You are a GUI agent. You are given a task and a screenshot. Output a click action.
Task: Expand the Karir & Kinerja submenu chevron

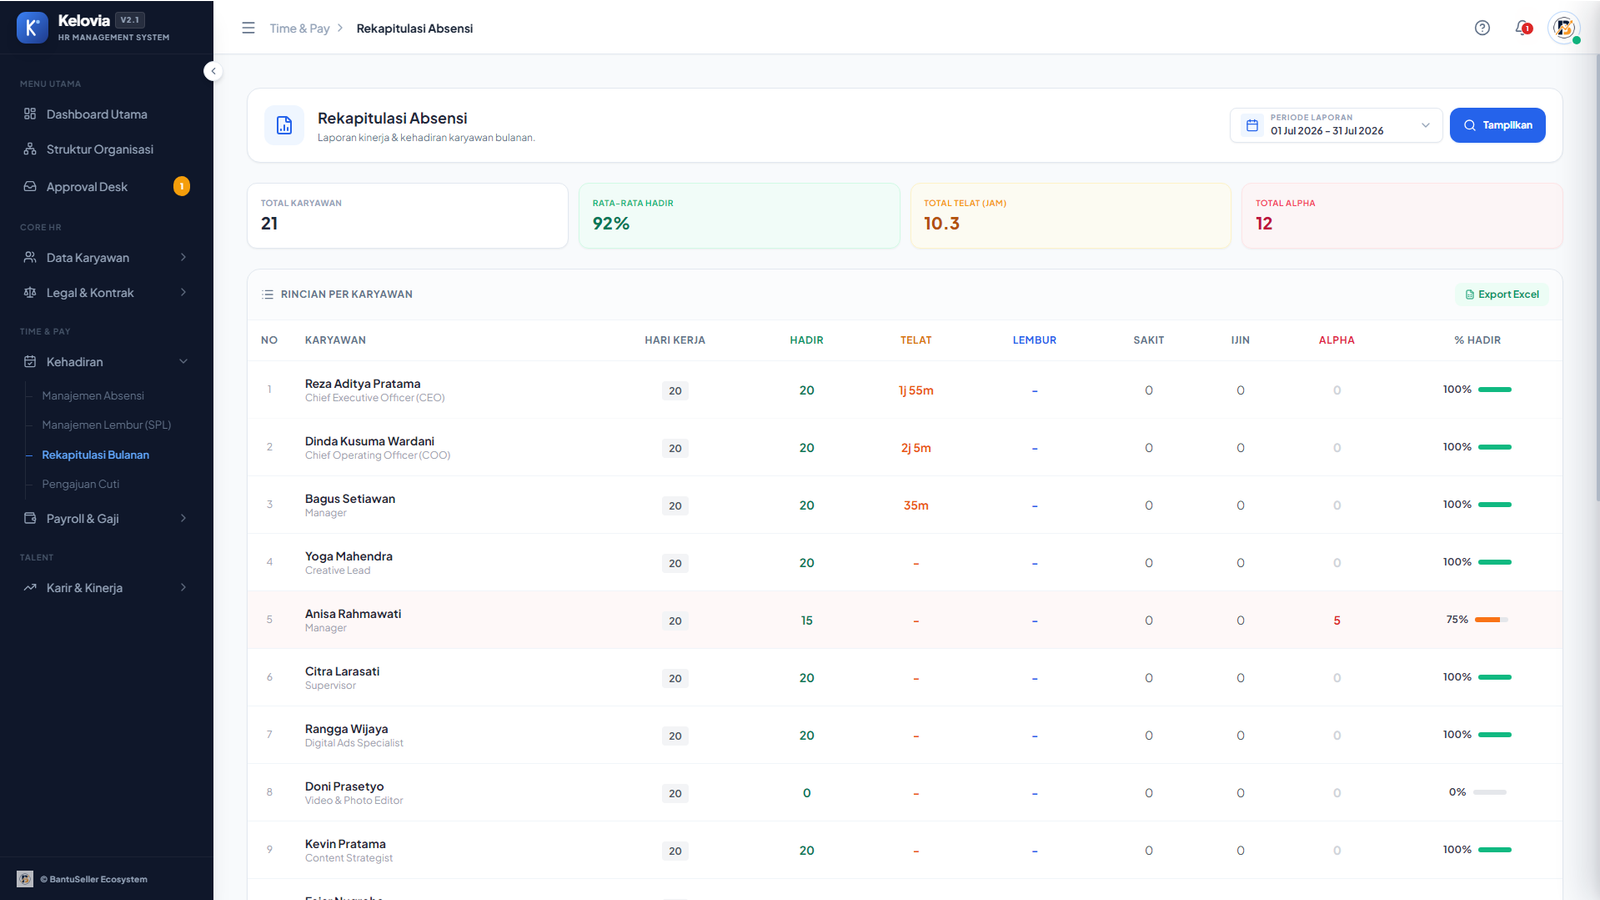(x=183, y=588)
